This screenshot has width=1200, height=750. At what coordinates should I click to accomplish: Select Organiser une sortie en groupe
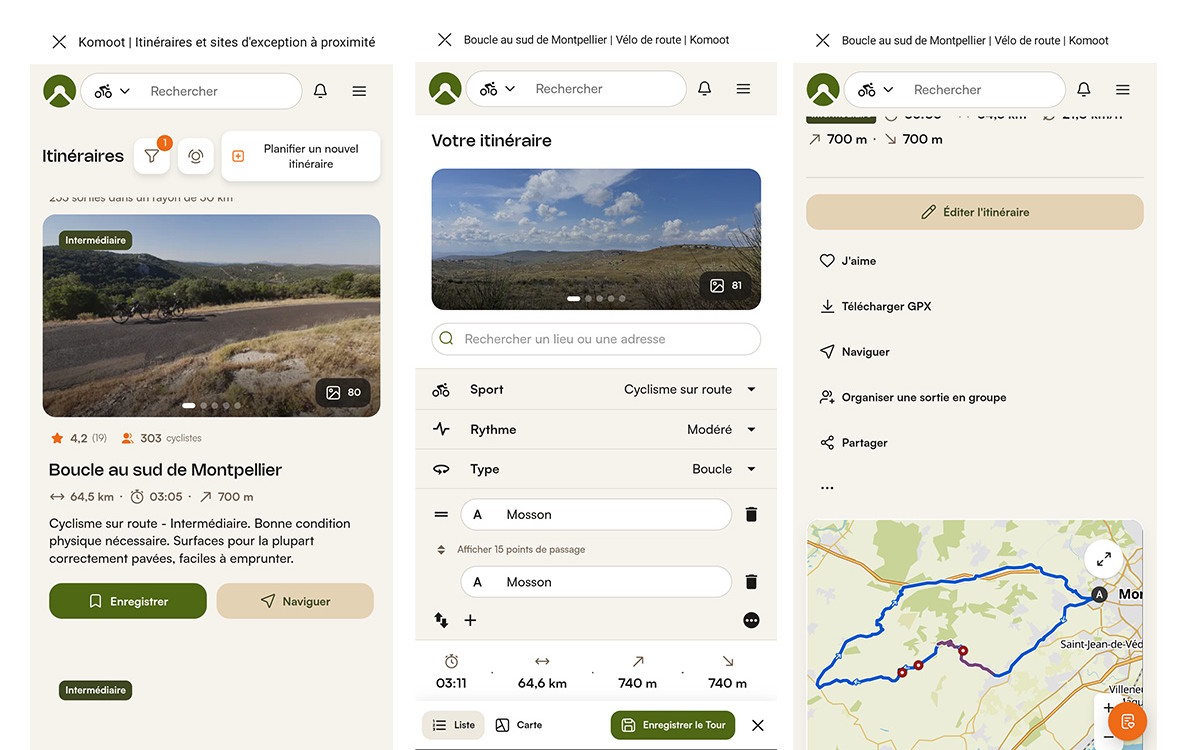click(x=912, y=398)
